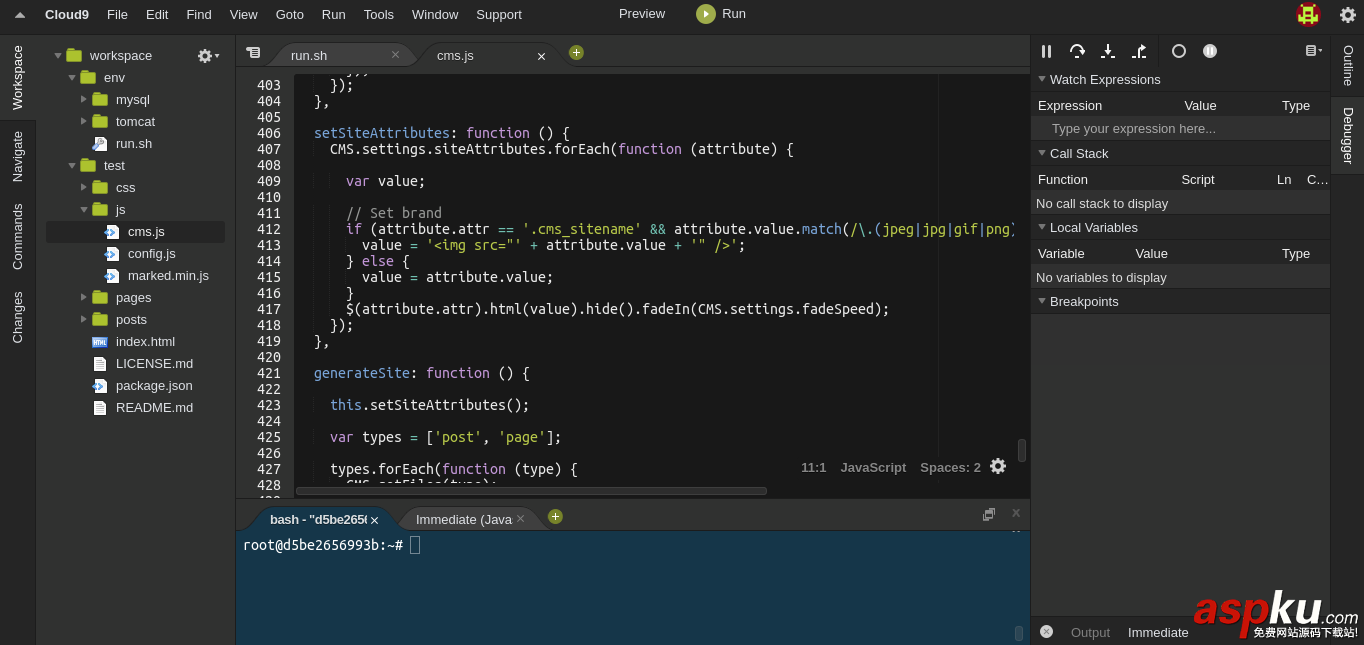The width and height of the screenshot is (1364, 645).
Task: Click the Step Out debugger icon
Action: pos(1139,51)
